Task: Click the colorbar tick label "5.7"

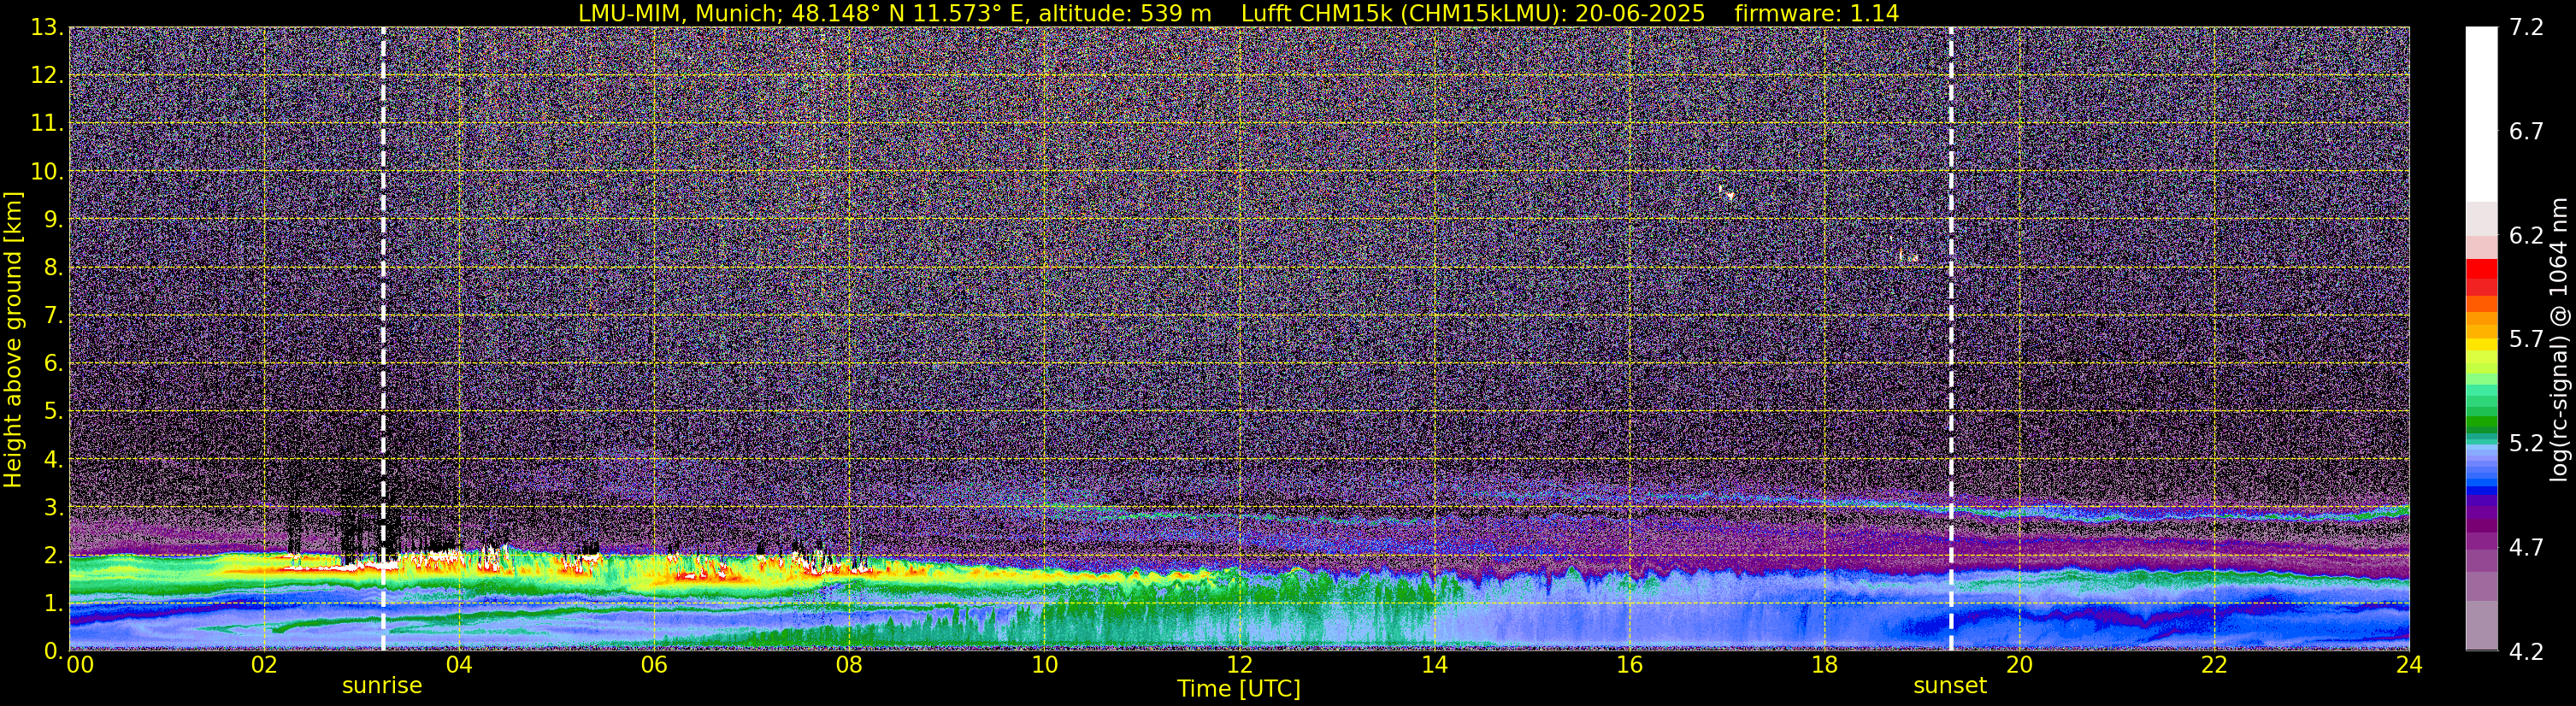Action: click(x=2526, y=340)
